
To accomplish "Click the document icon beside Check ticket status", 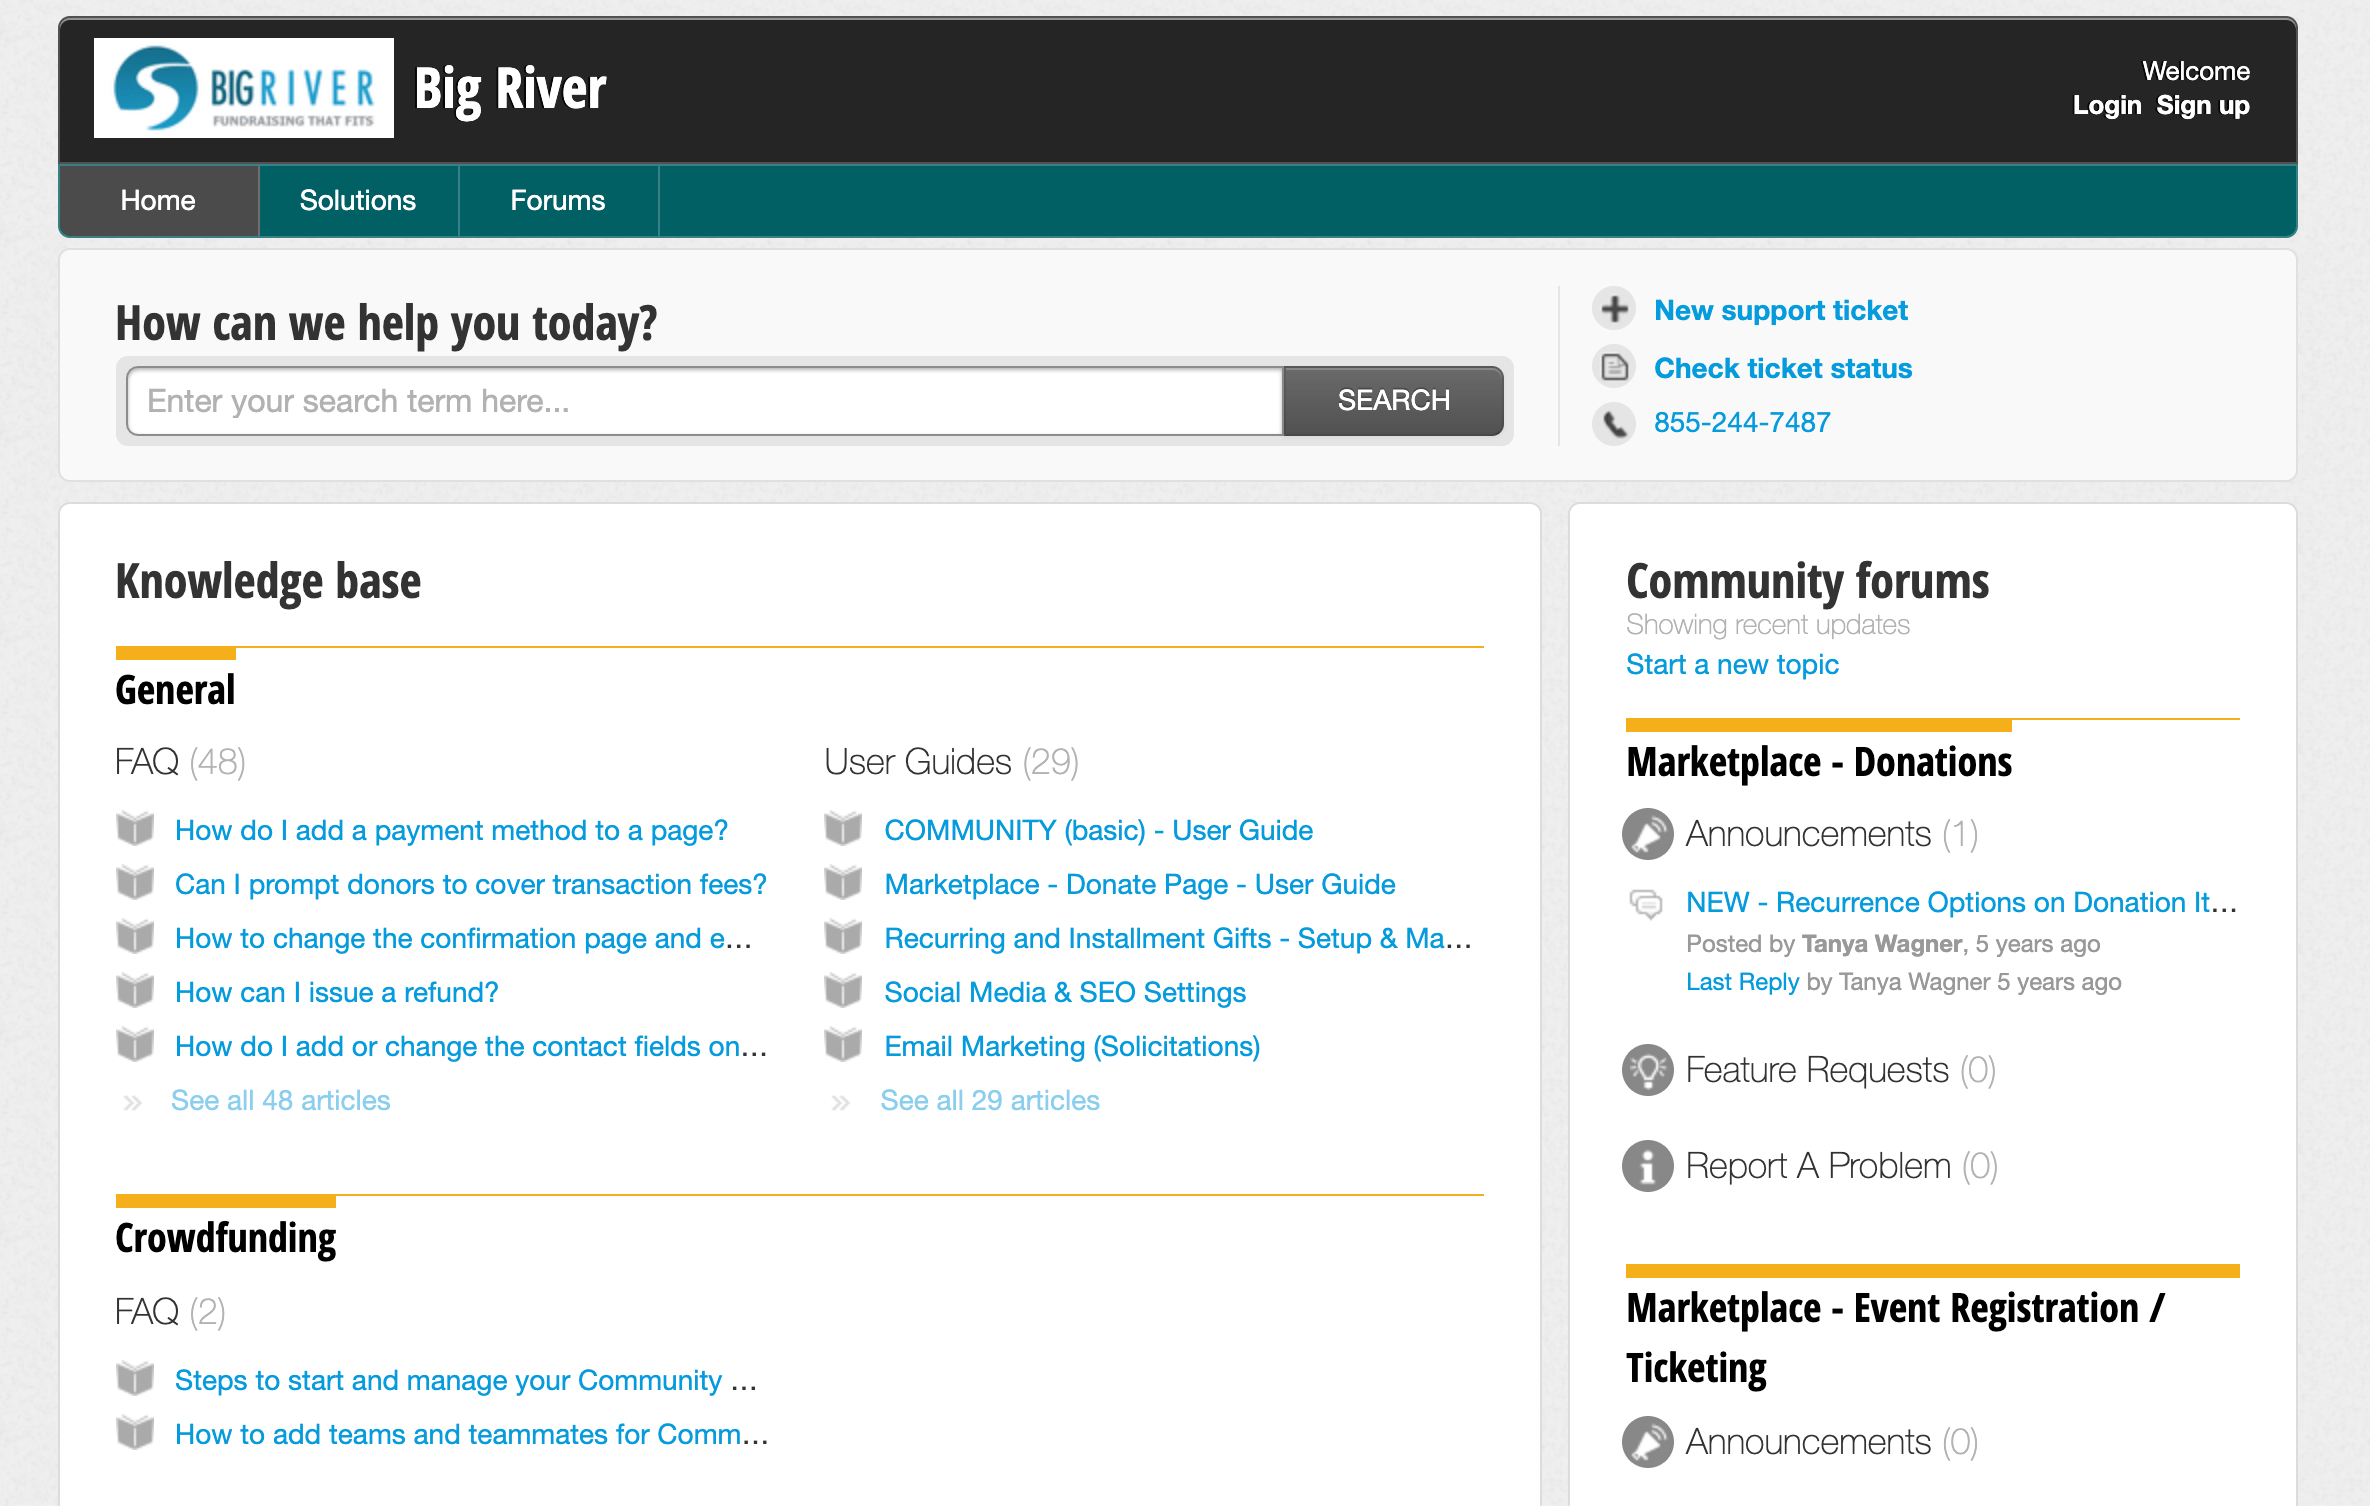I will point(1614,367).
